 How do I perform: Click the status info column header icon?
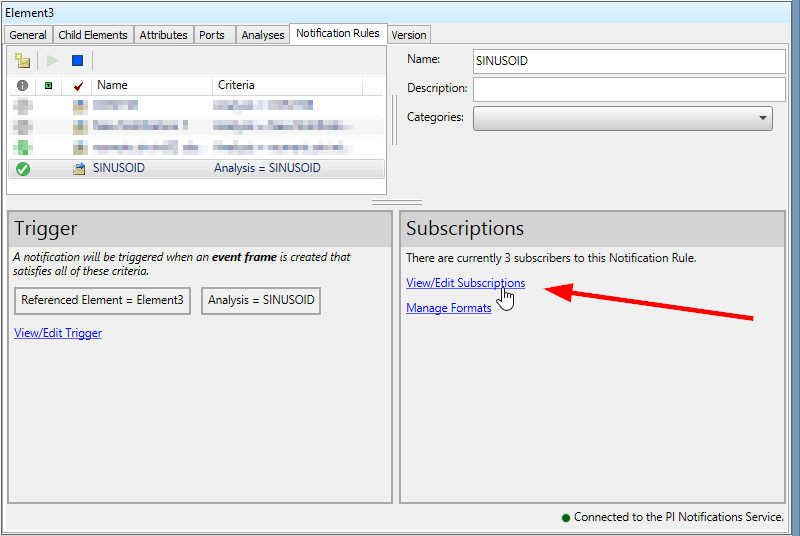22,86
